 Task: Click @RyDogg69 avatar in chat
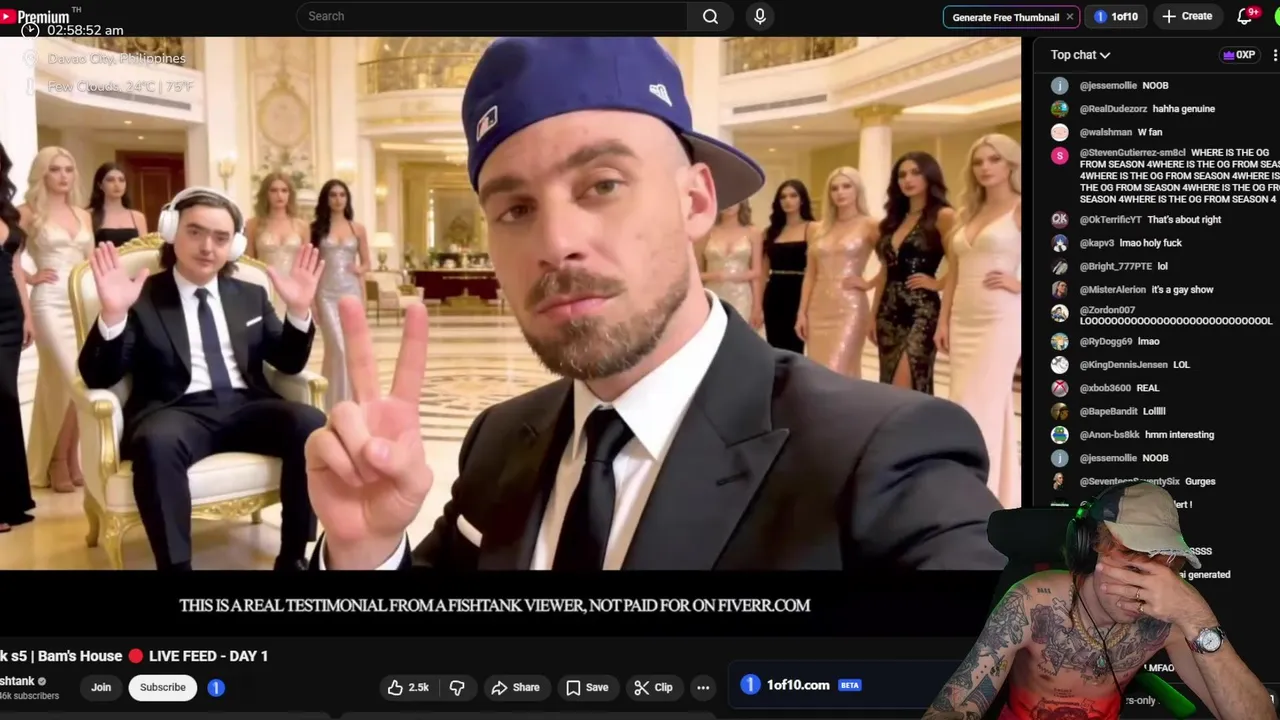1059,341
